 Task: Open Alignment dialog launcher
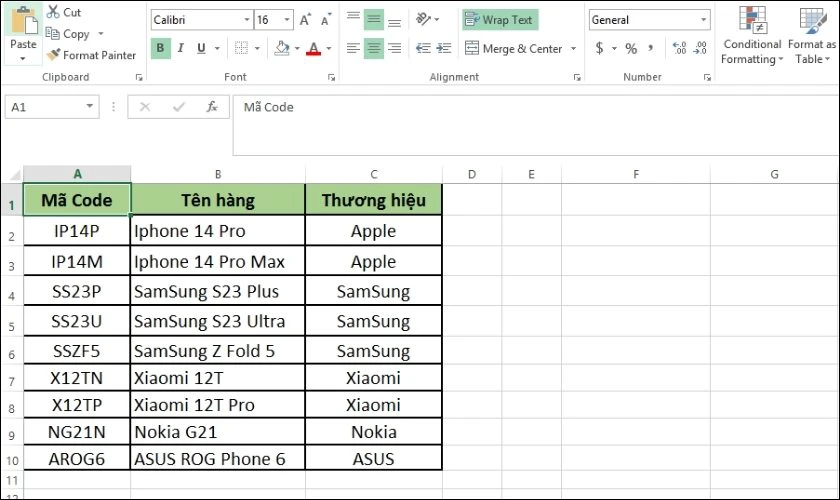tap(577, 78)
